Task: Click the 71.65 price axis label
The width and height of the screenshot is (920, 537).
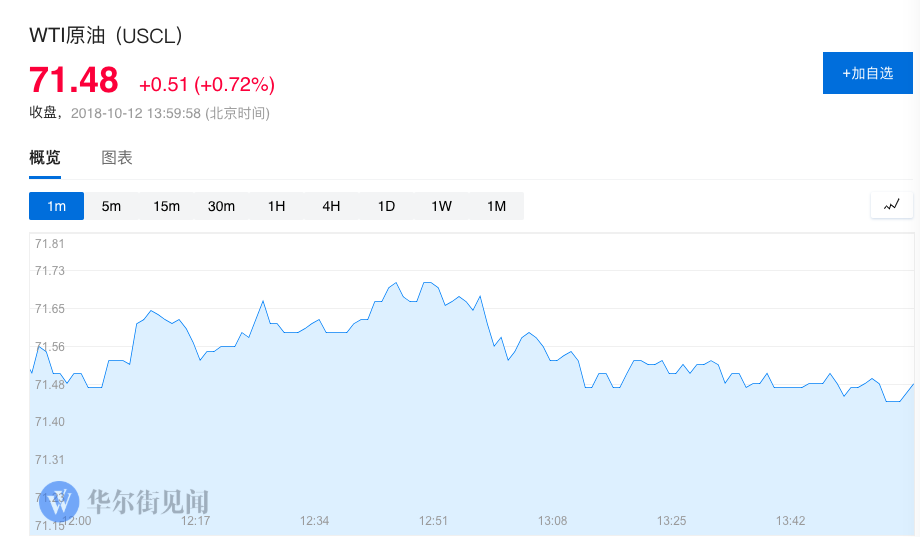Action: [49, 309]
